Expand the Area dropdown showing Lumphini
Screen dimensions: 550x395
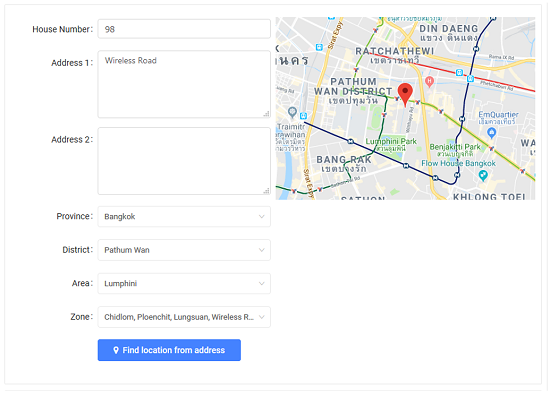[x=184, y=283]
